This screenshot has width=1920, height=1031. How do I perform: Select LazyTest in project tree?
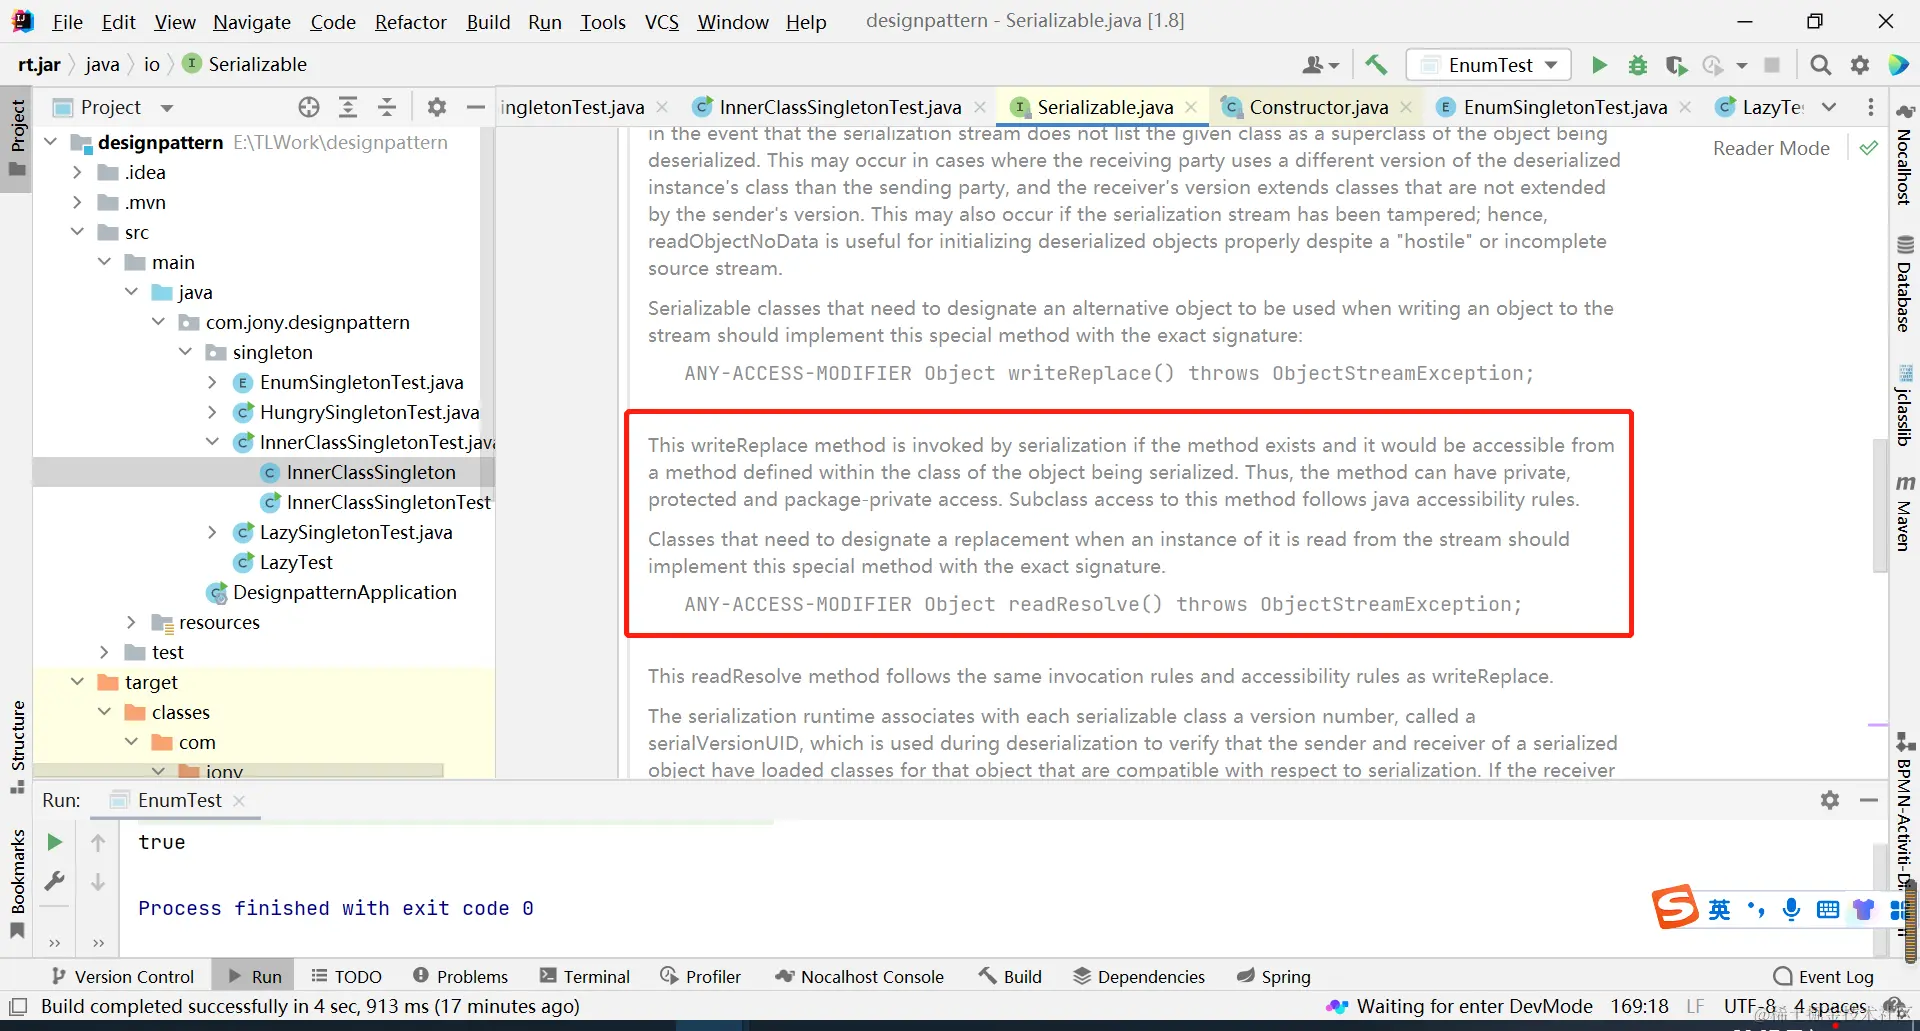tap(296, 562)
